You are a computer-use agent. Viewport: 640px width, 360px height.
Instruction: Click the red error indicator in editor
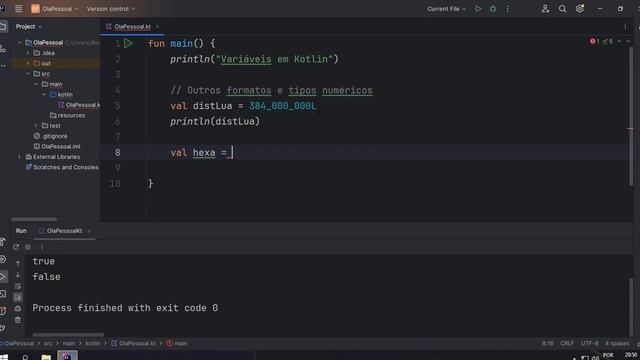pos(595,41)
